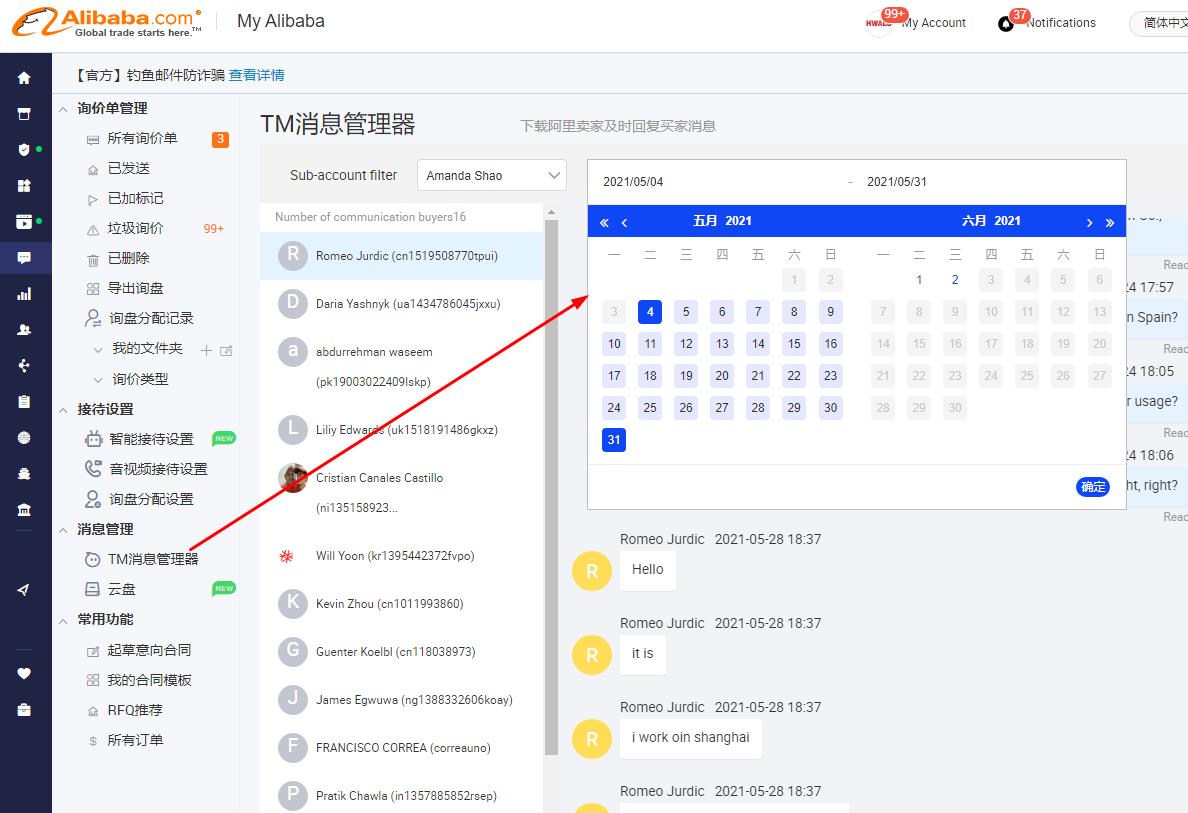Open the storefront icon in the sidebar
Viewport: 1188px width, 813px height.
tap(24, 114)
